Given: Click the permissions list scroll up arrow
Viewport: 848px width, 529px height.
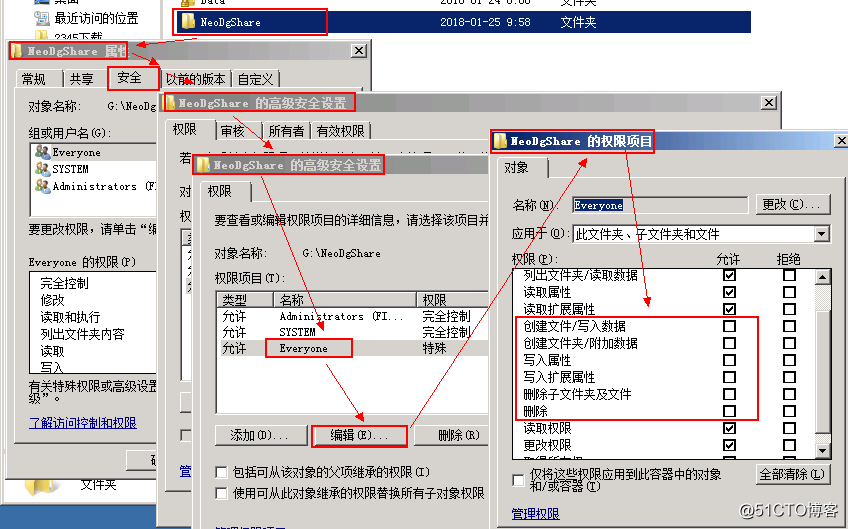Looking at the screenshot, I should click(x=823, y=277).
